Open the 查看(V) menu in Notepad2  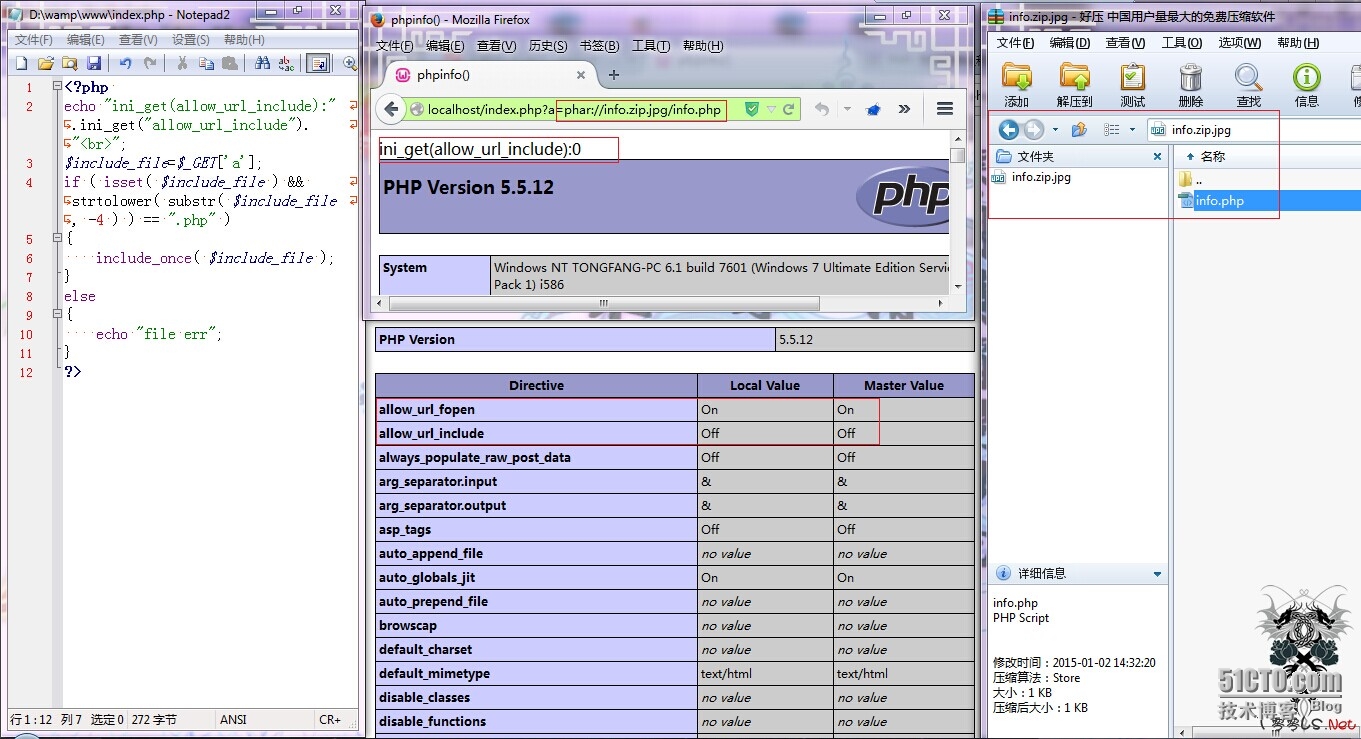[x=138, y=40]
